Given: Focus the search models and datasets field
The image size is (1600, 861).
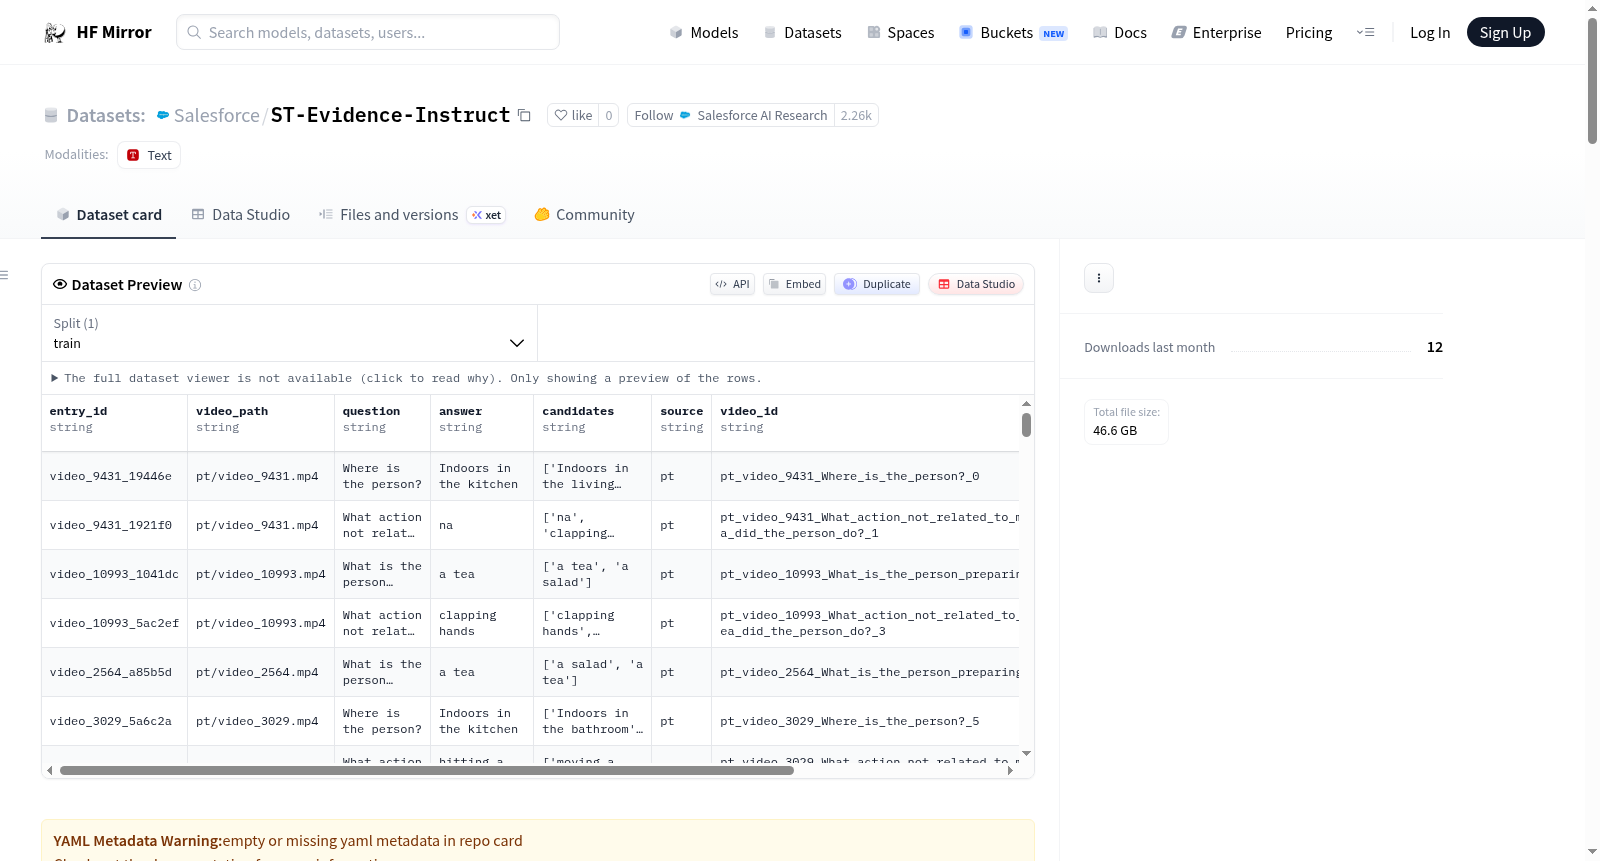Looking at the screenshot, I should click(x=368, y=33).
